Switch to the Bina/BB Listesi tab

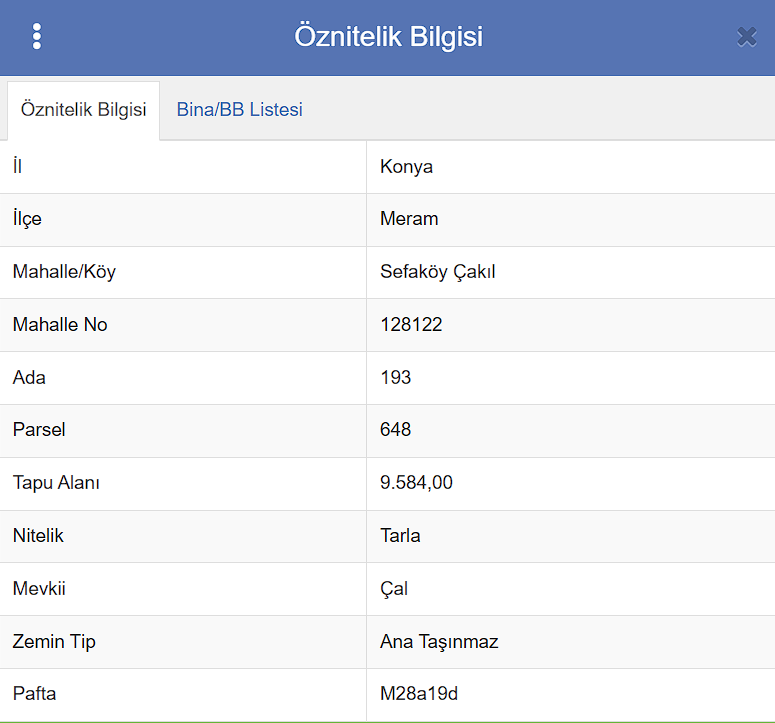point(239,110)
